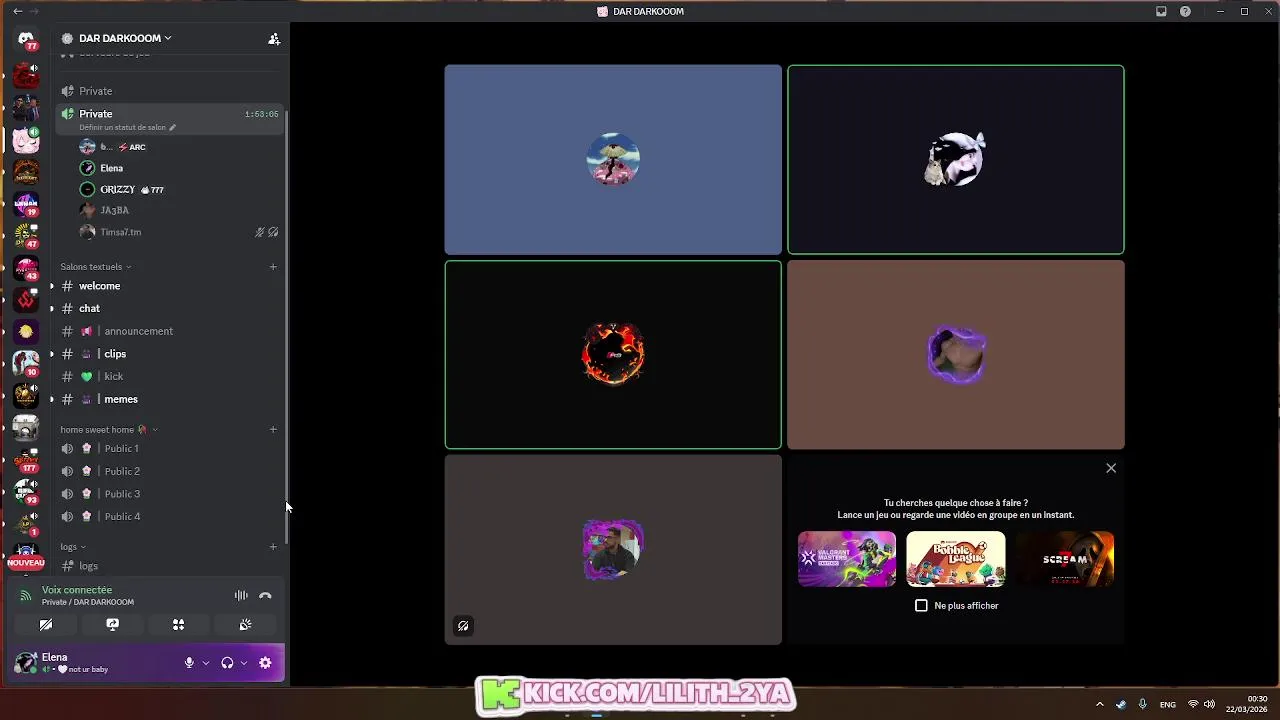Launch the Valorant Masters activity card
1280x720 pixels.
(847, 559)
